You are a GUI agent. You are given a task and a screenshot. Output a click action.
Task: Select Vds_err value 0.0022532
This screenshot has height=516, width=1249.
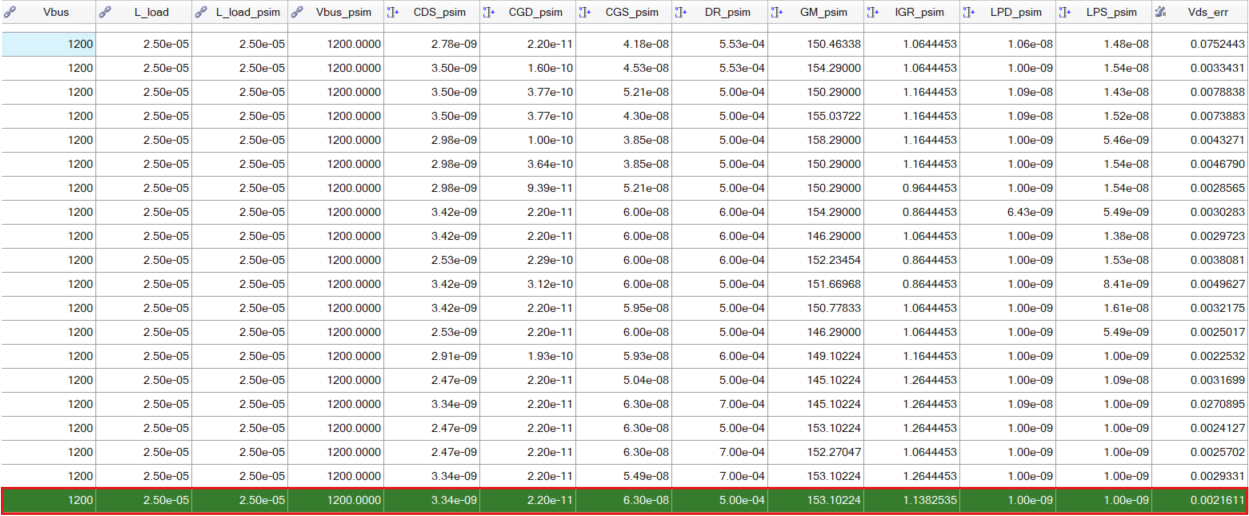click(1217, 356)
